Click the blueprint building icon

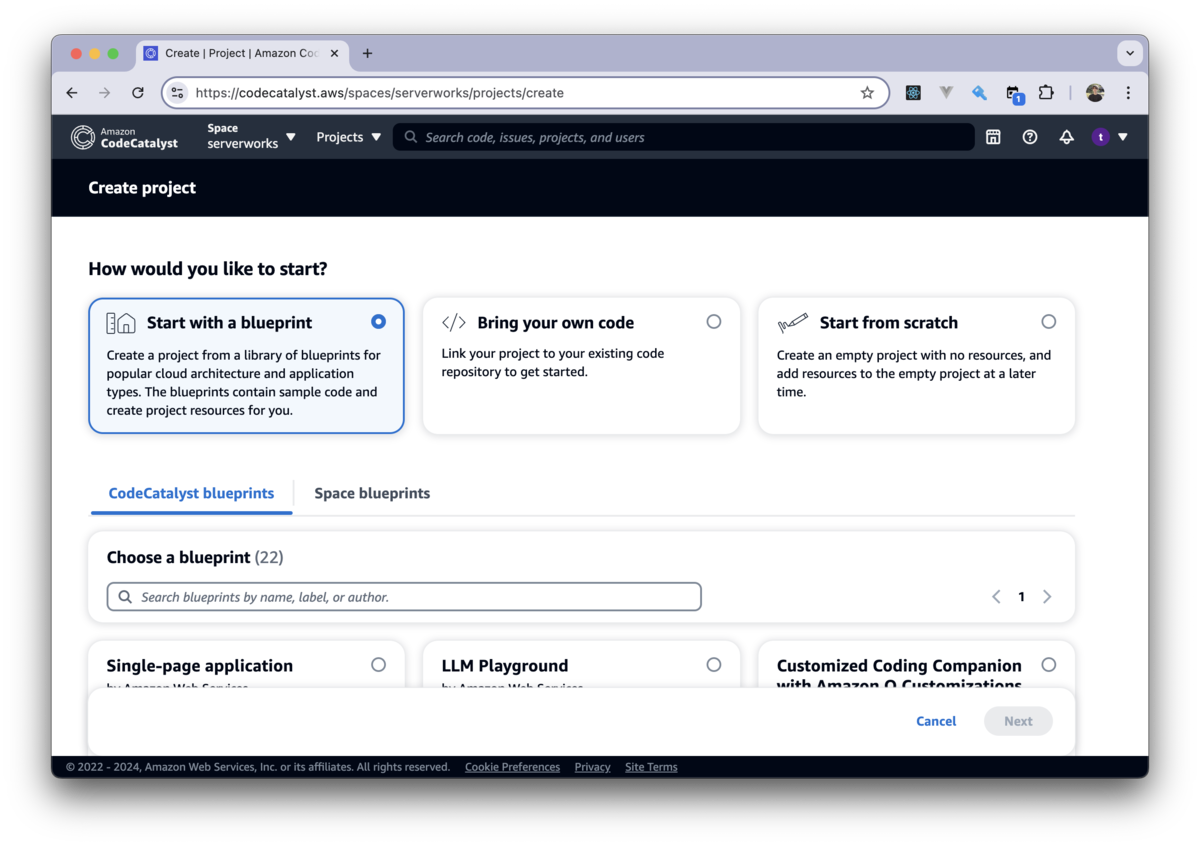click(x=121, y=323)
